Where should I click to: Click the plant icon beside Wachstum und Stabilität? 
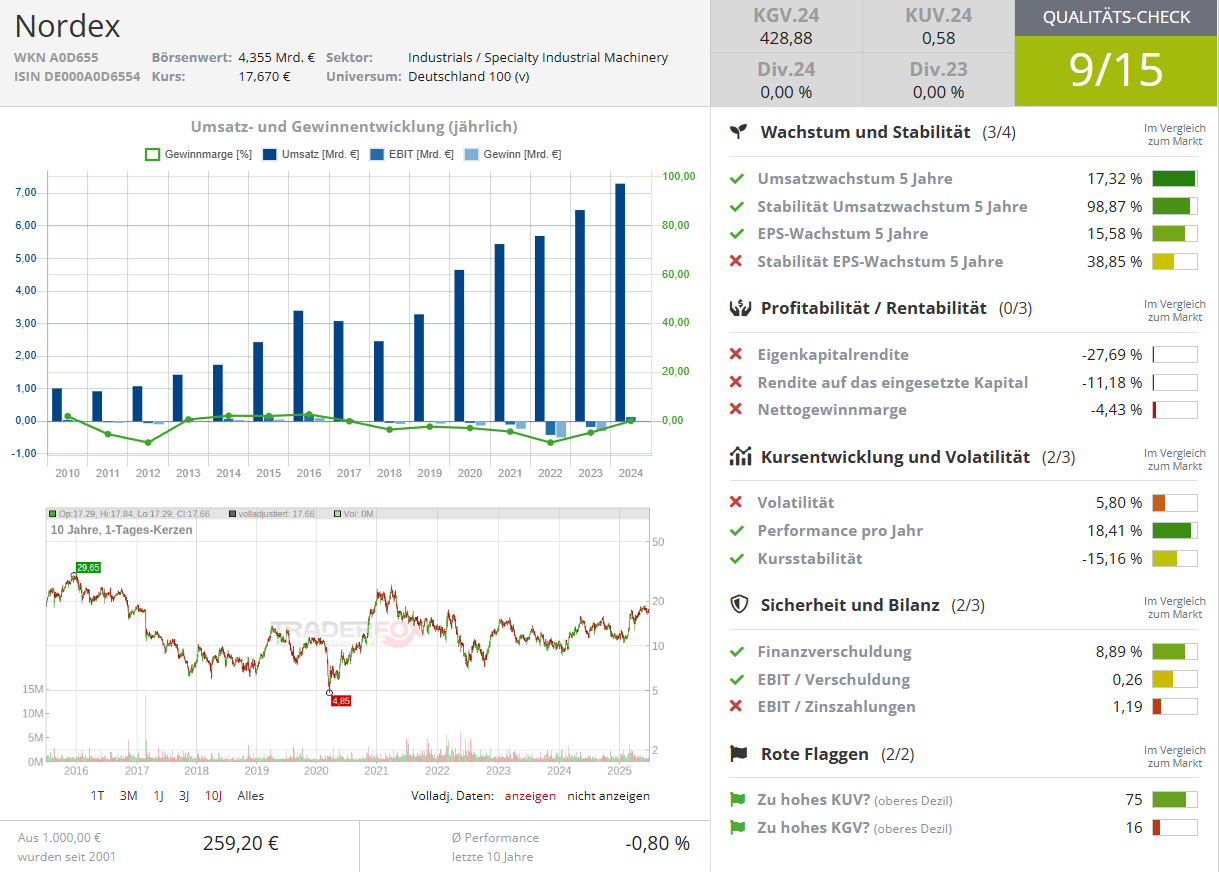point(738,132)
